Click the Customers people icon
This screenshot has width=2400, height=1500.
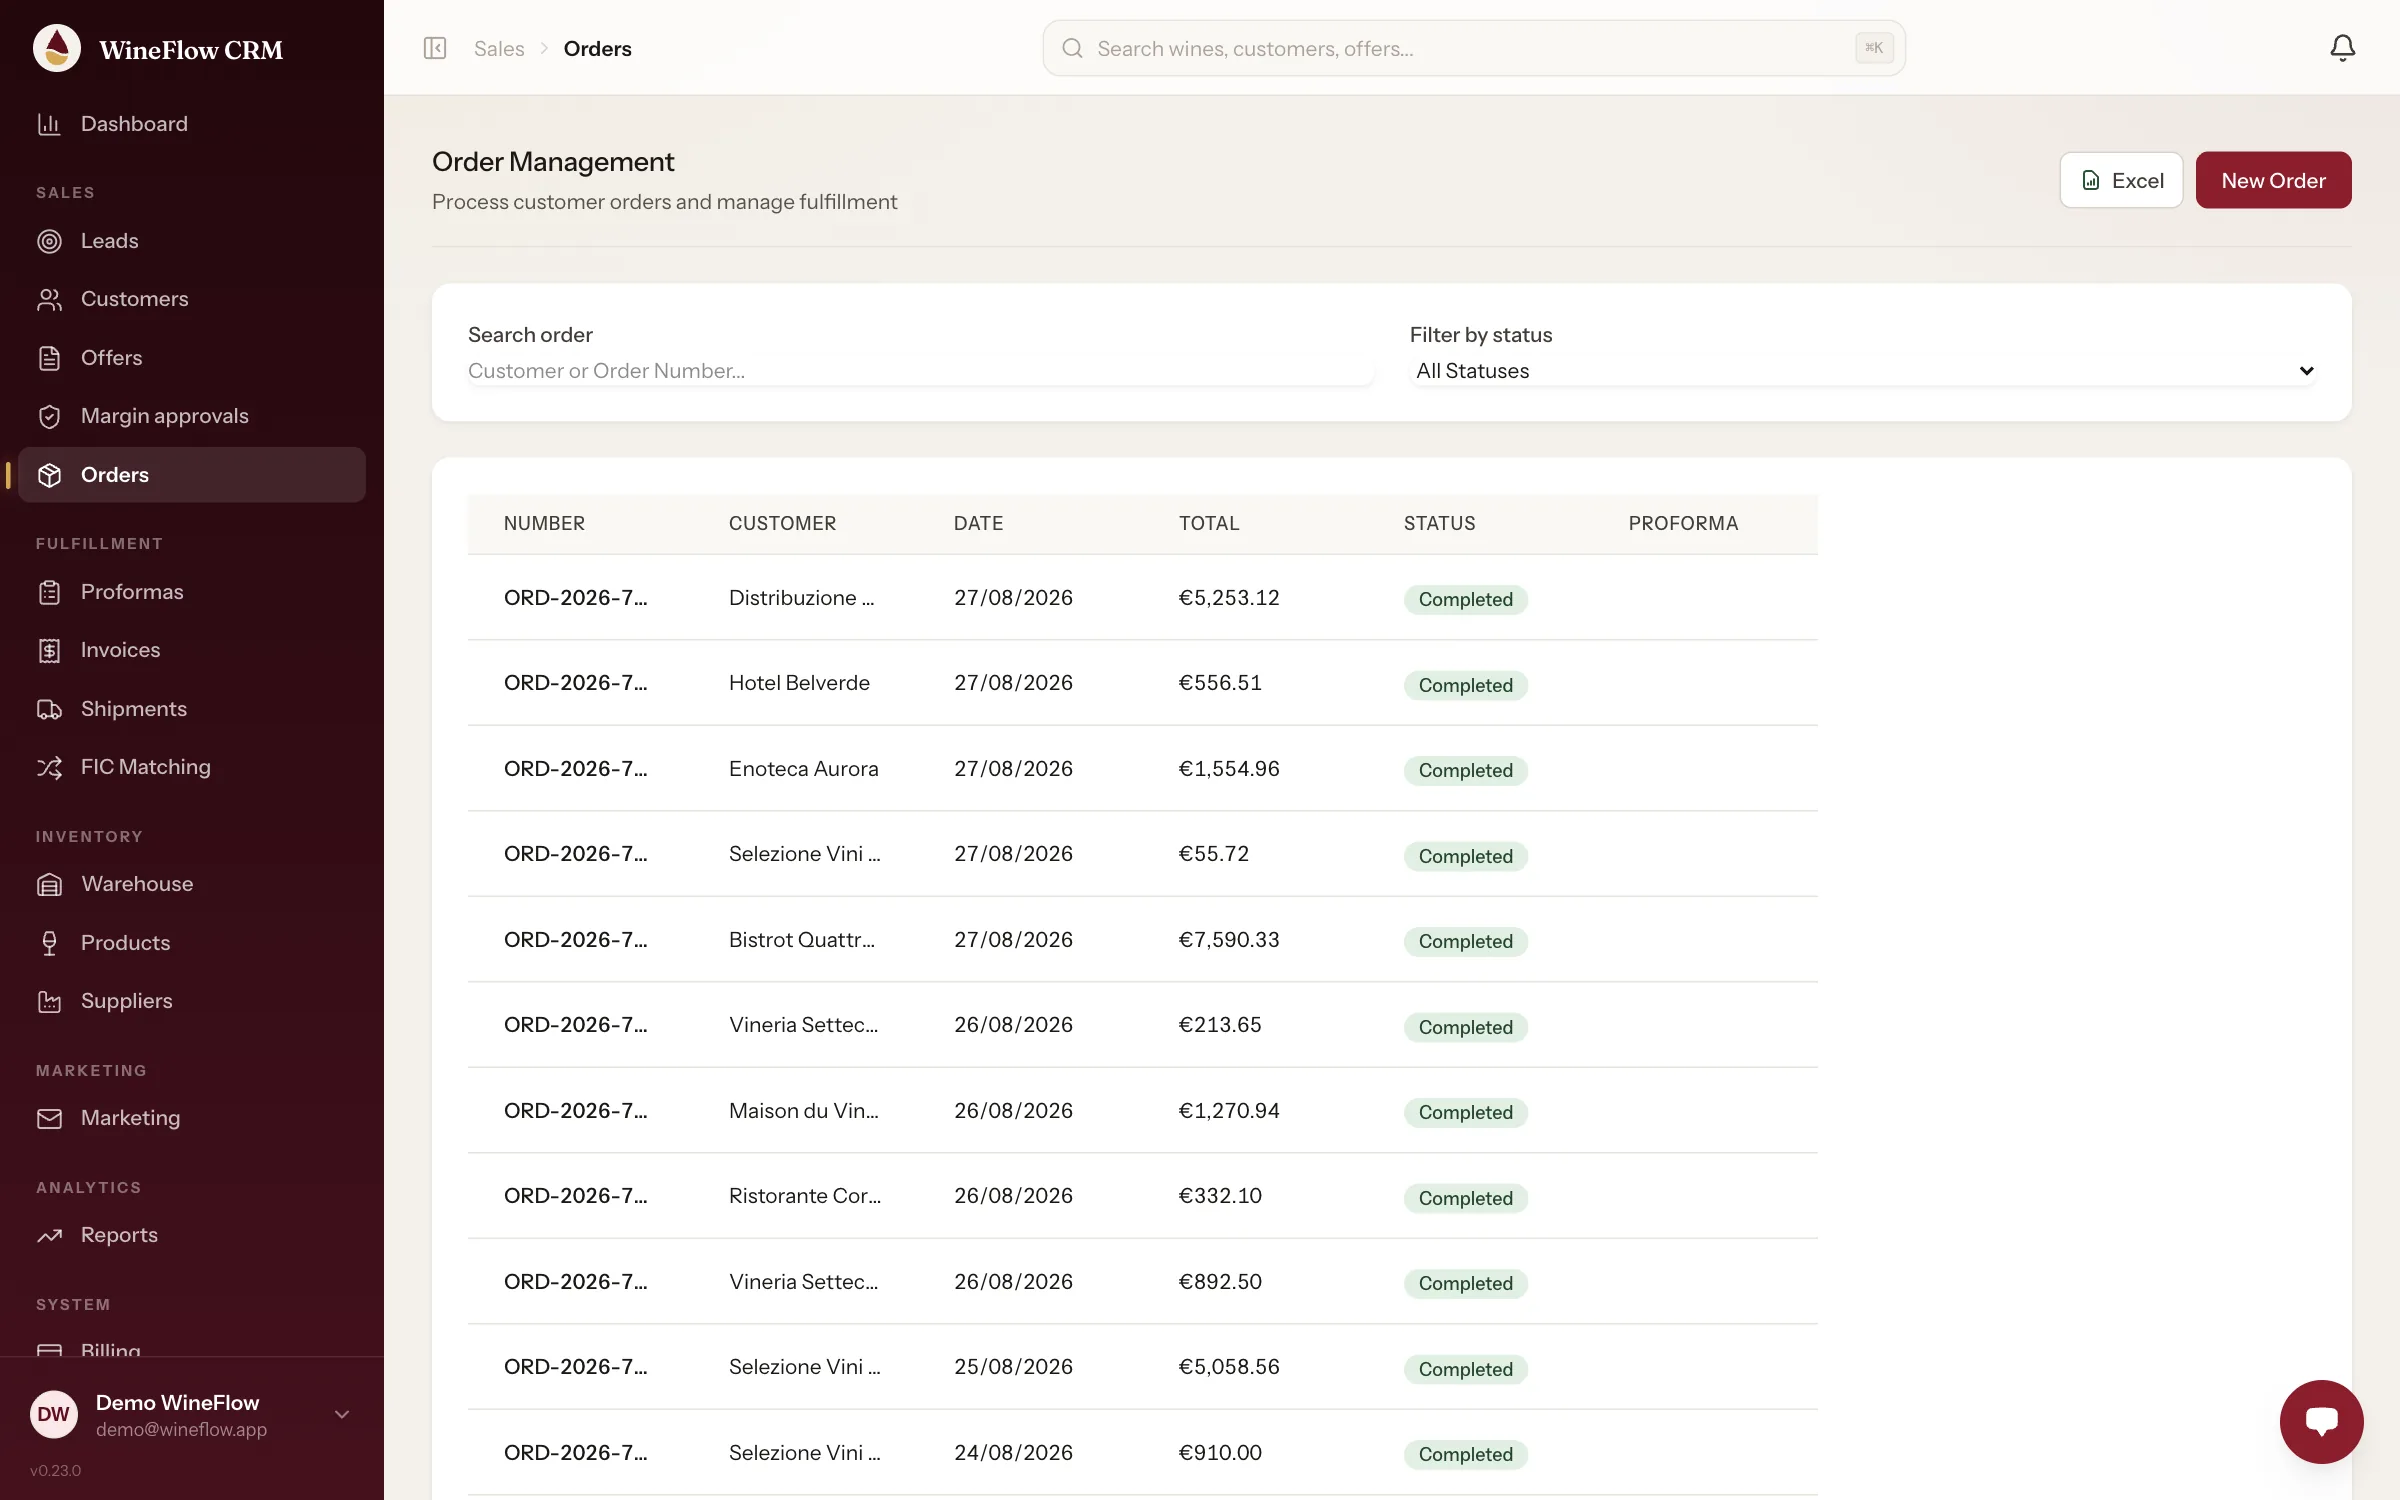pos(49,299)
